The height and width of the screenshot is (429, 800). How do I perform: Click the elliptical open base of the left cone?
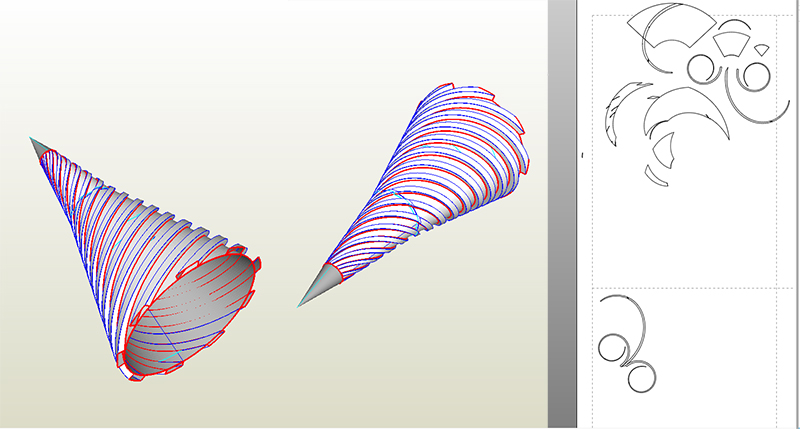pos(190,314)
